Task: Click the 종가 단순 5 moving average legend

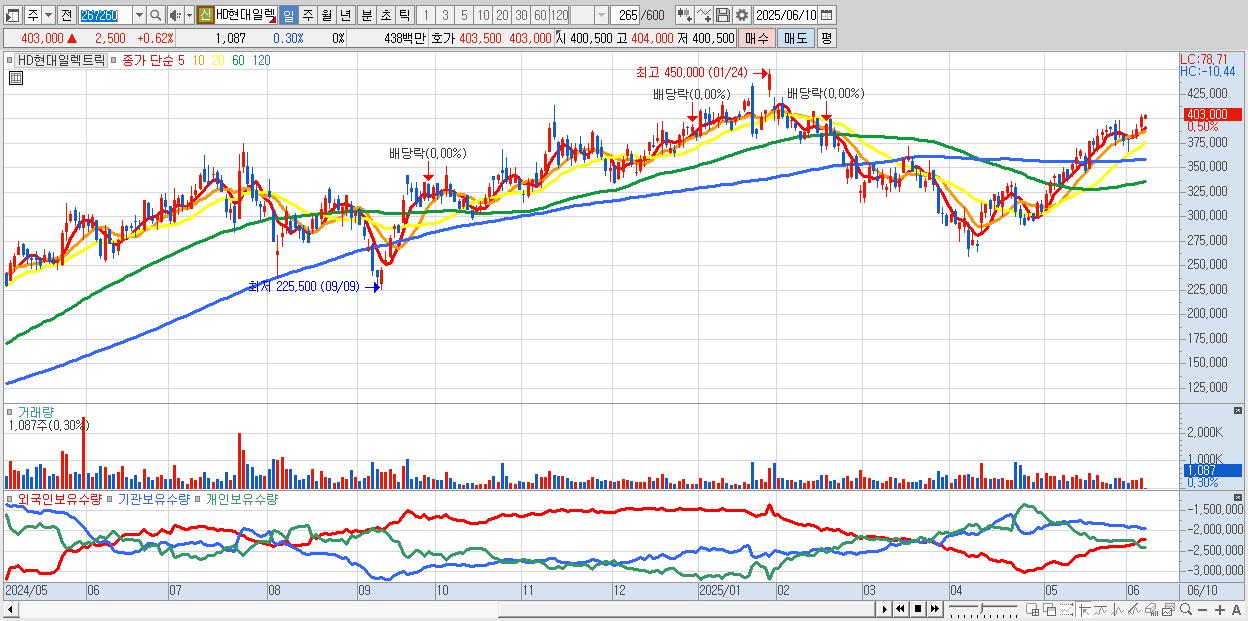Action: (153, 60)
